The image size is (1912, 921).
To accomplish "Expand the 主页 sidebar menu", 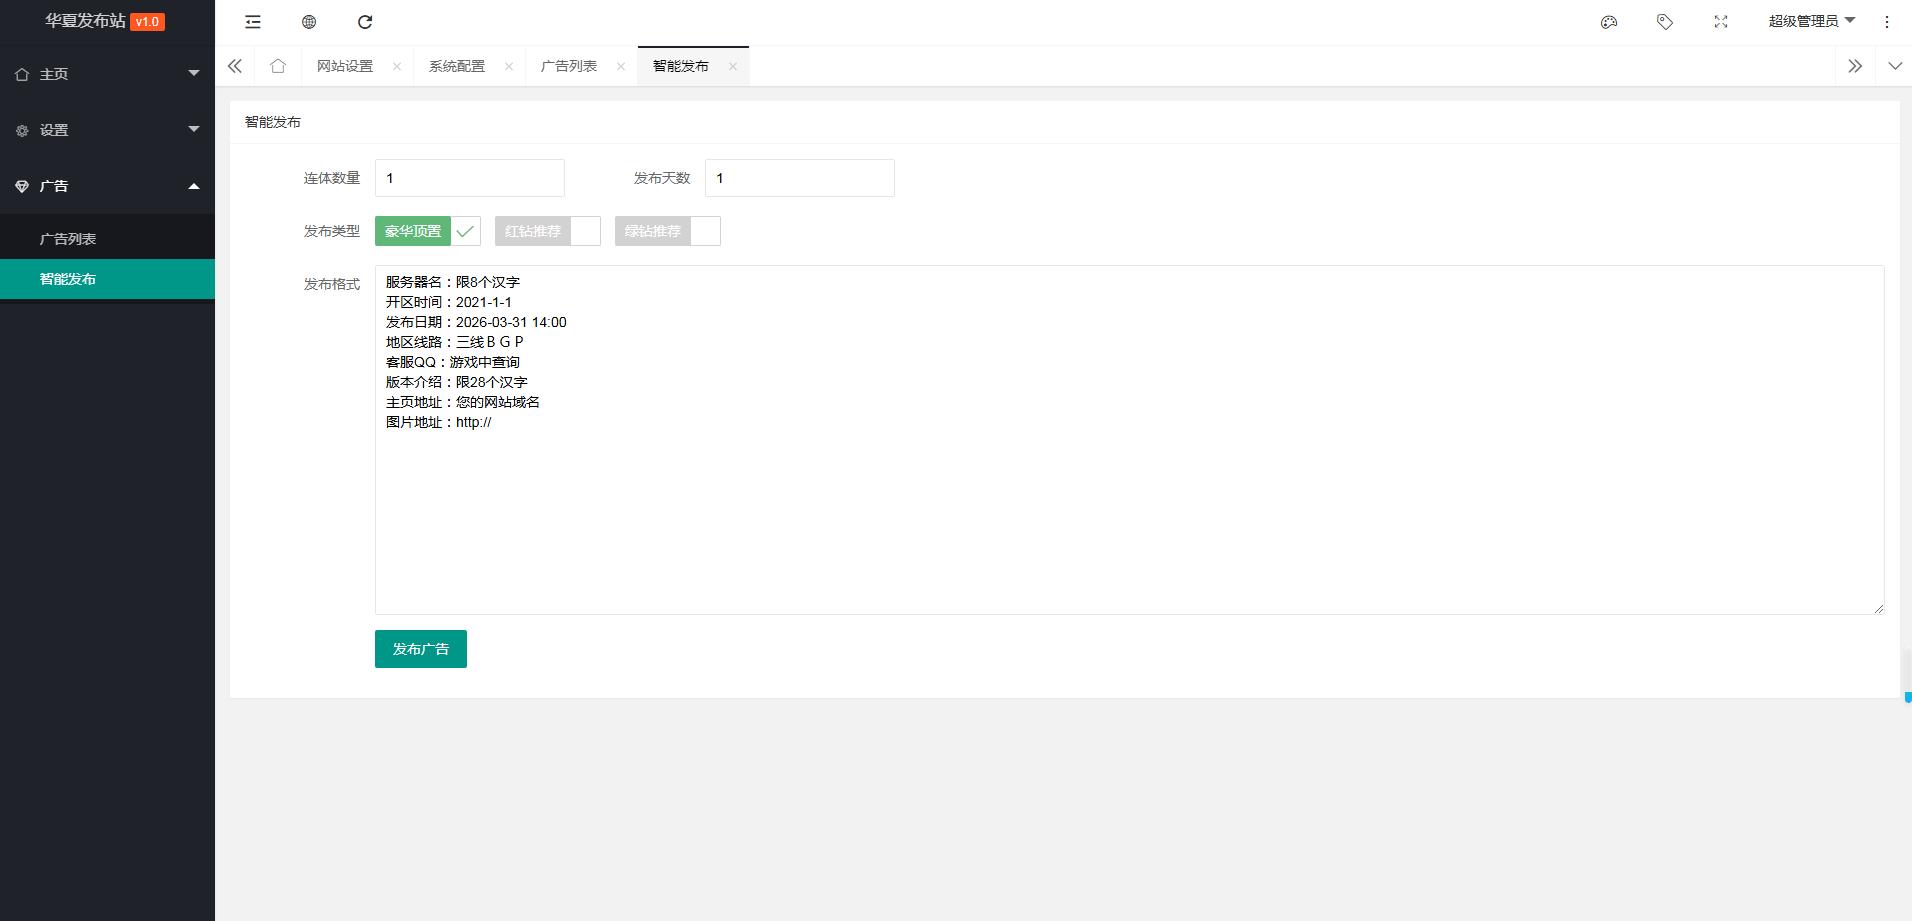I will pyautogui.click(x=107, y=74).
